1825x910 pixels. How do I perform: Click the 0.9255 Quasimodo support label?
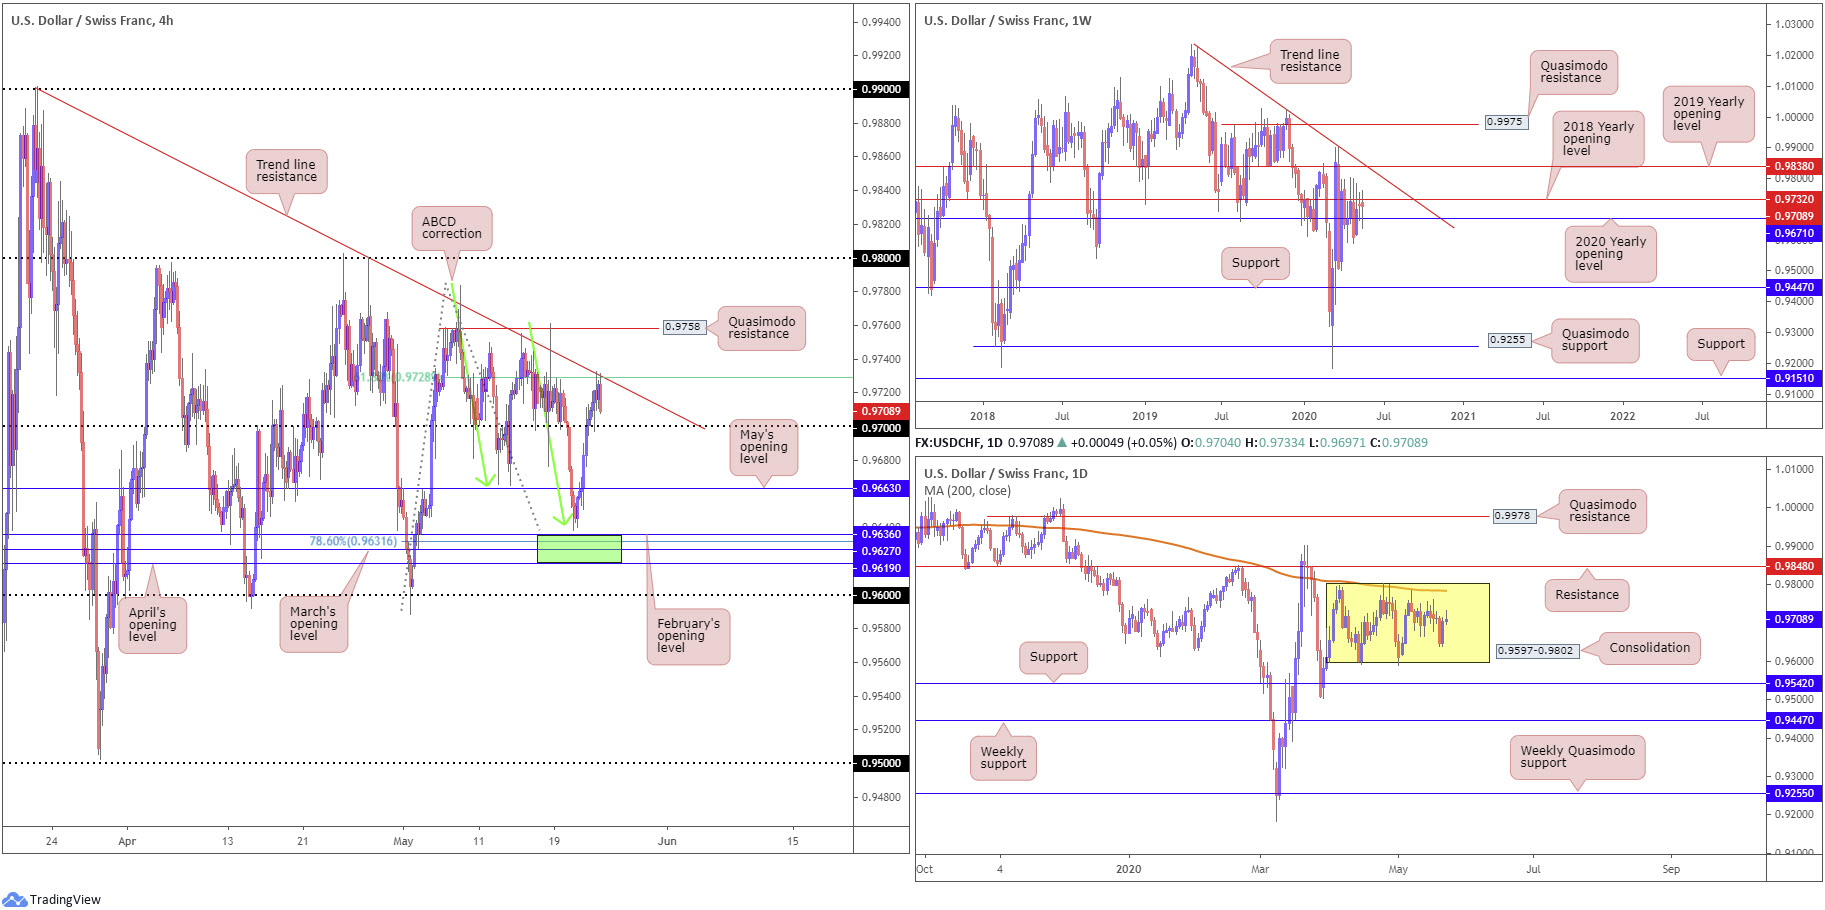(1508, 340)
